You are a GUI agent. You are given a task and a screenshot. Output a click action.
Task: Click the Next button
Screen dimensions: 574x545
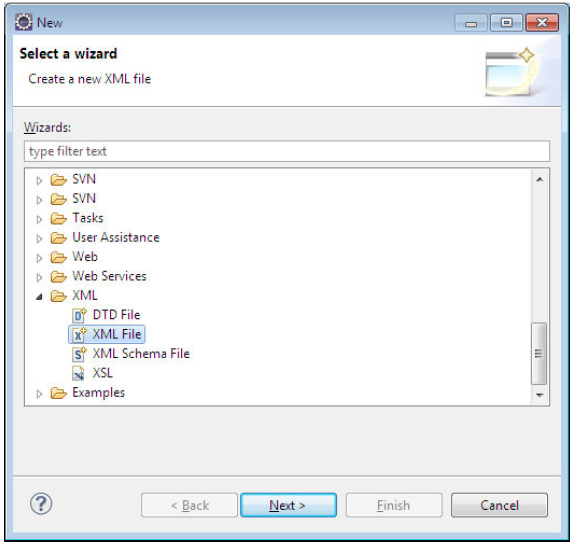click(288, 505)
